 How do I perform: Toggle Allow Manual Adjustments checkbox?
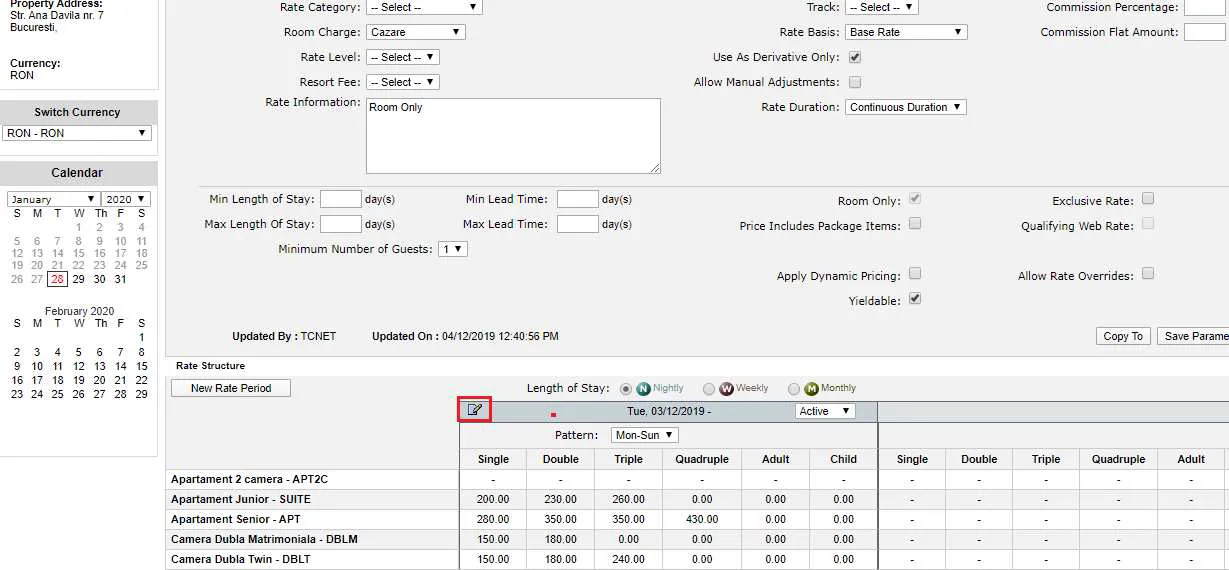click(x=855, y=83)
